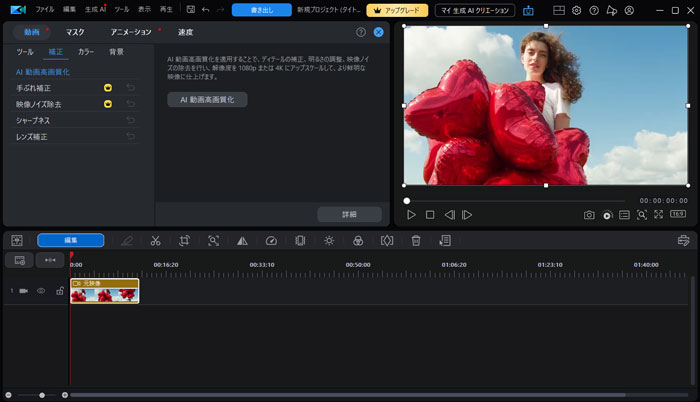Open the 再生 menu
The height and width of the screenshot is (402, 700).
(x=166, y=9)
